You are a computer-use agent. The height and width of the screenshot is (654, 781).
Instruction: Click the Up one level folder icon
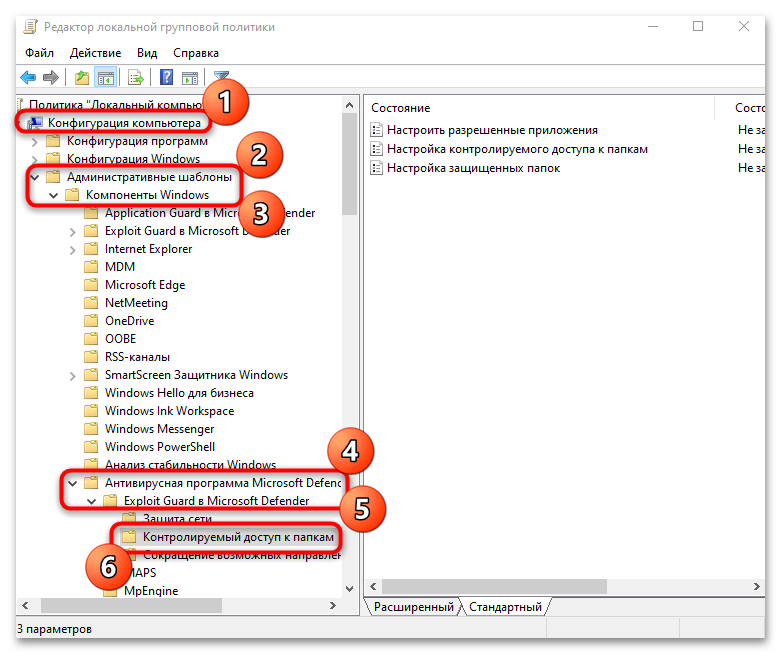82,78
